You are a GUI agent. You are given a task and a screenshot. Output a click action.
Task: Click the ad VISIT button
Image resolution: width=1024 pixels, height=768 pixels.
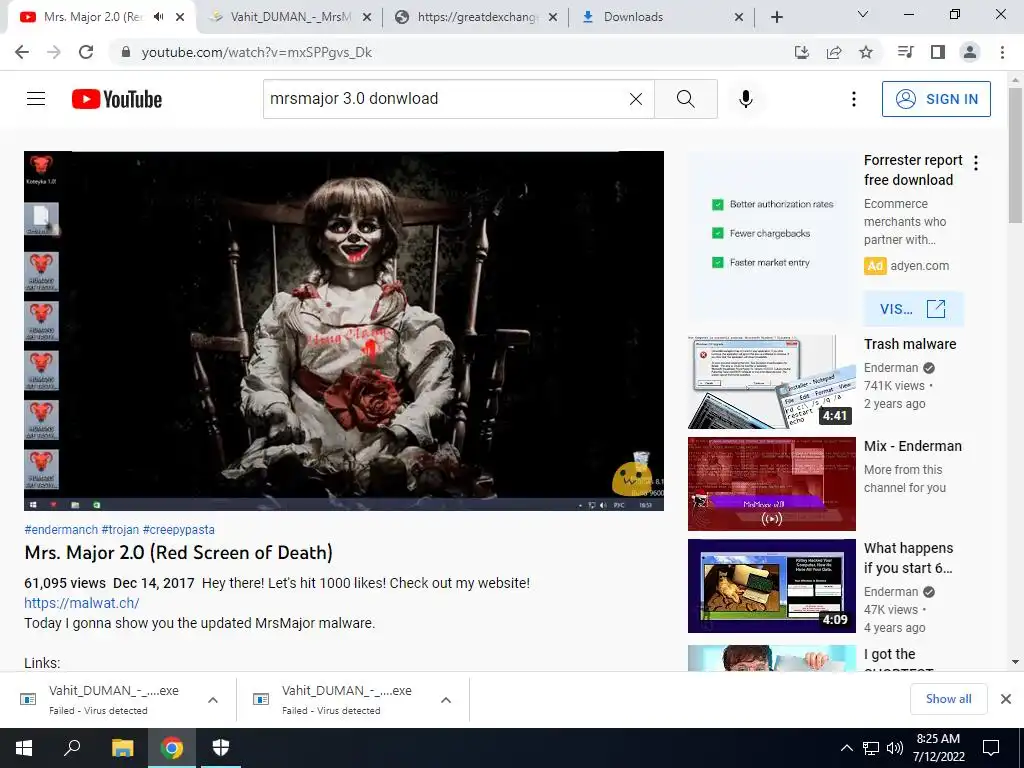tap(913, 309)
